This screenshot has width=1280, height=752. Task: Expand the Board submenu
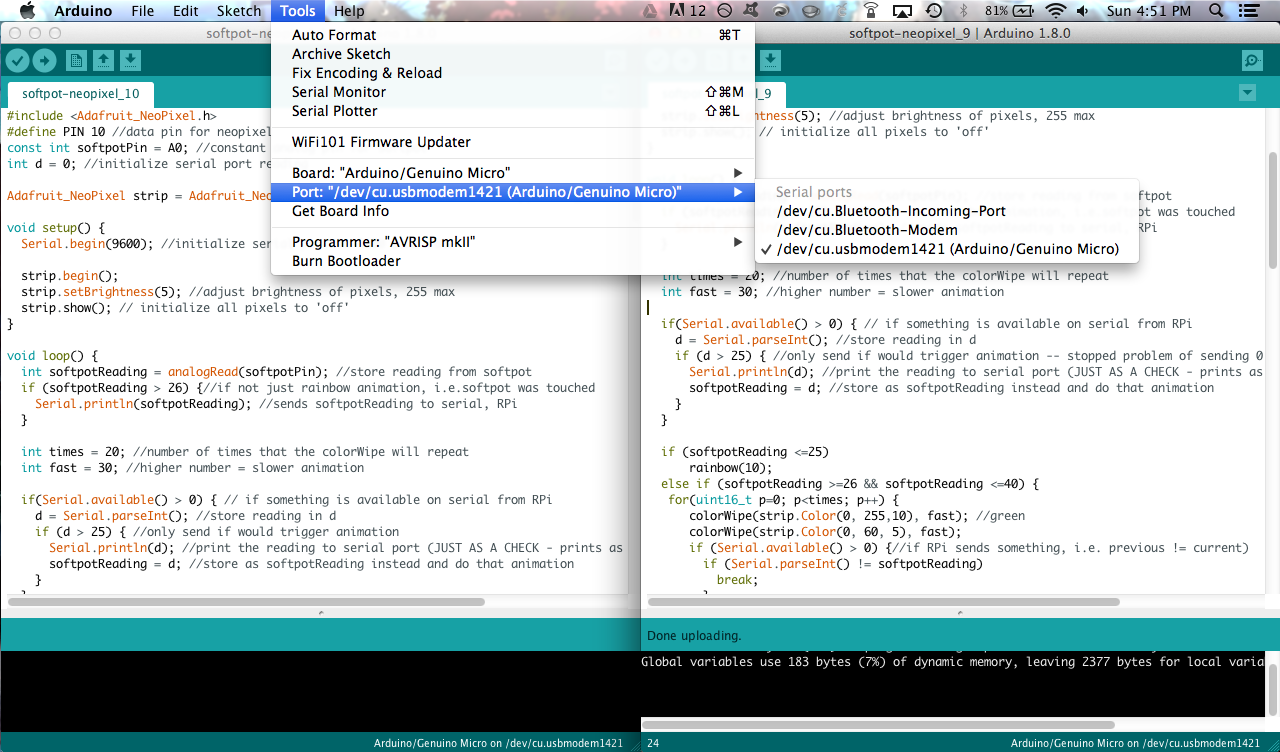[513, 173]
